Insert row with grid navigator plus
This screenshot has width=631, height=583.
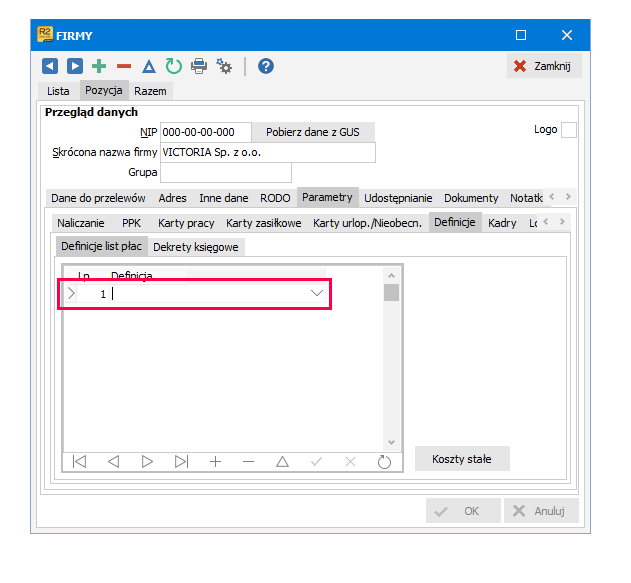[216, 461]
